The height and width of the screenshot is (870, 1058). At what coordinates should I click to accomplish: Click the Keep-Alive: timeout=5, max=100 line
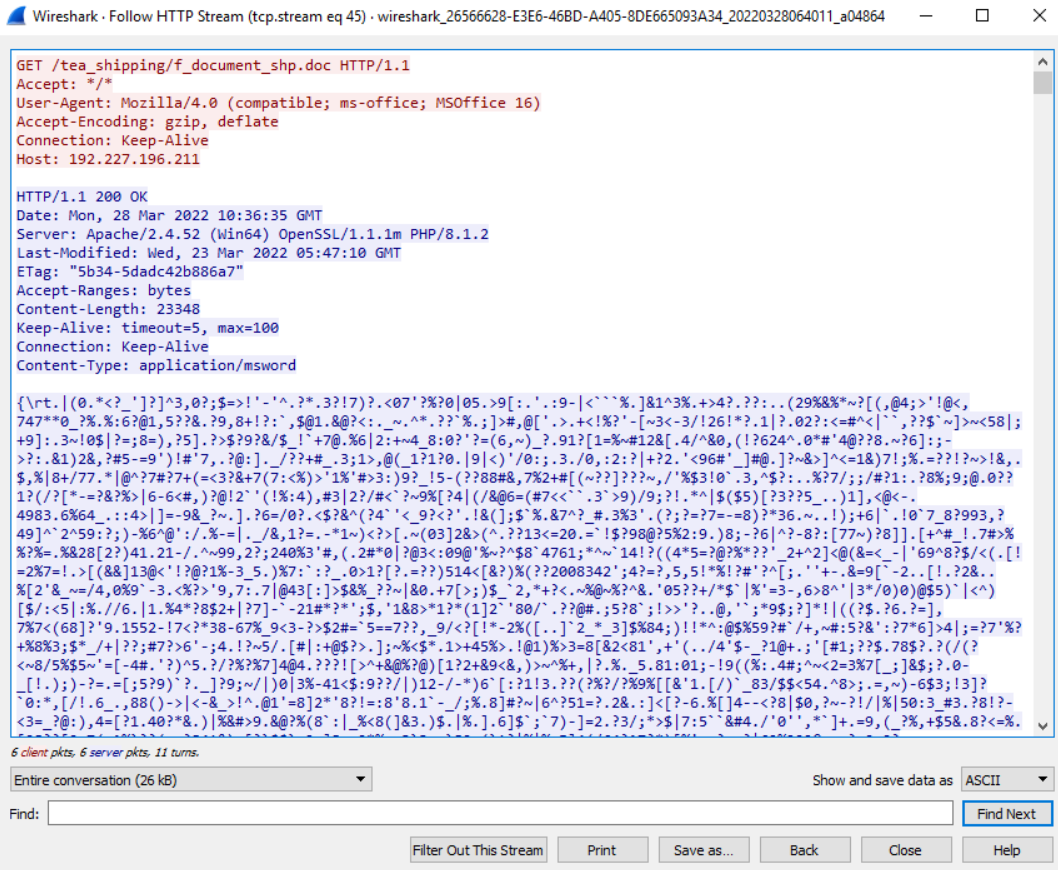pyautogui.click(x=147, y=327)
